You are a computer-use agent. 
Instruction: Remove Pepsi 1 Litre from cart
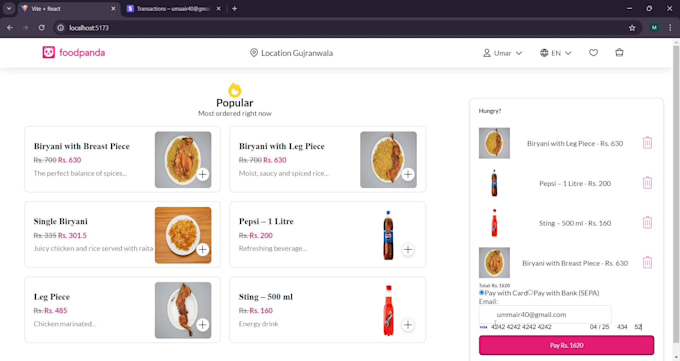[647, 182]
